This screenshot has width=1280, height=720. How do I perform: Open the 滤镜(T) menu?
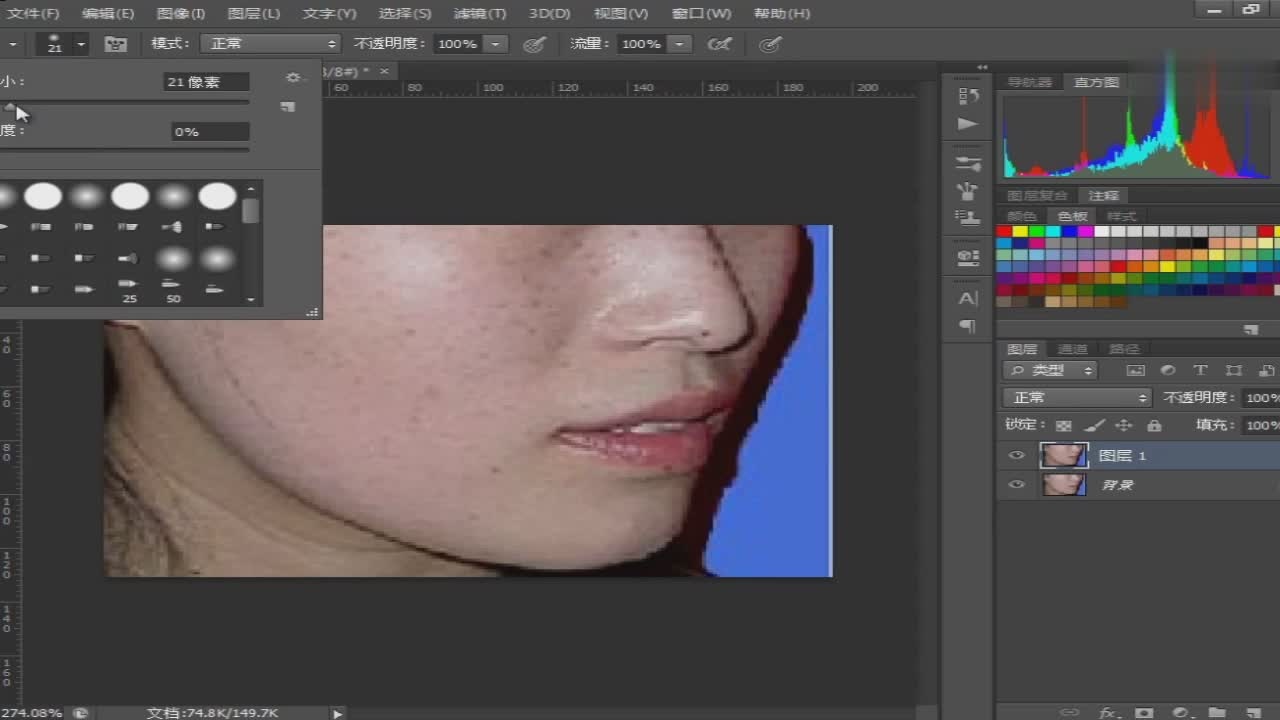[x=480, y=14]
